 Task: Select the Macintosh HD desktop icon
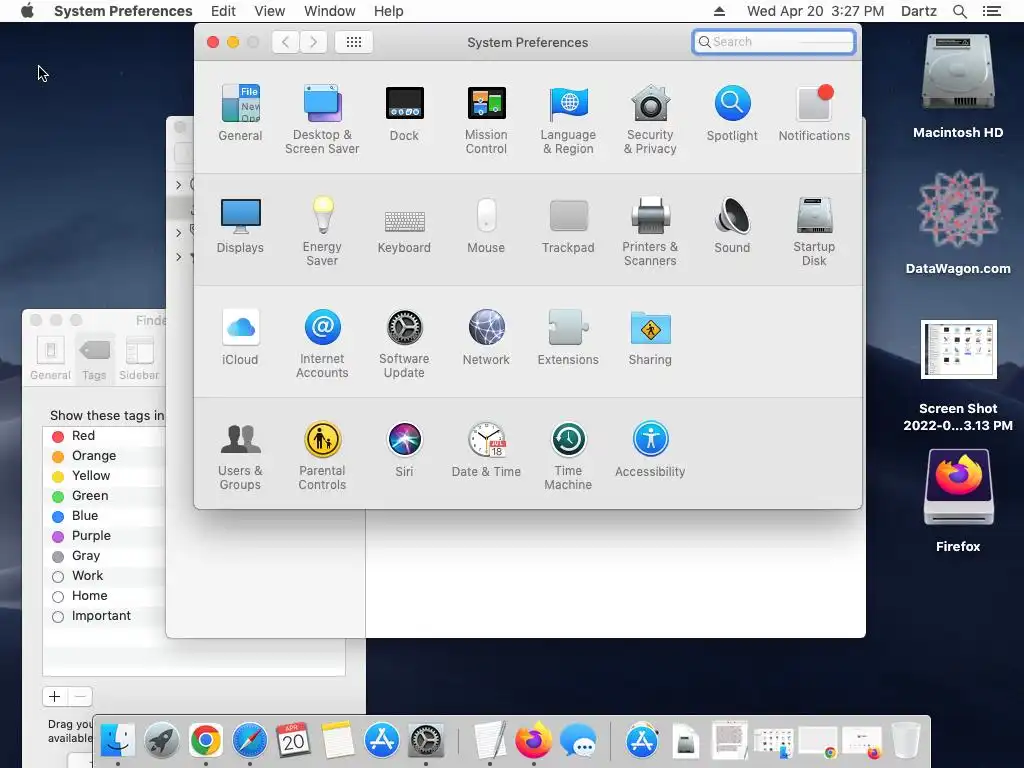tap(958, 86)
